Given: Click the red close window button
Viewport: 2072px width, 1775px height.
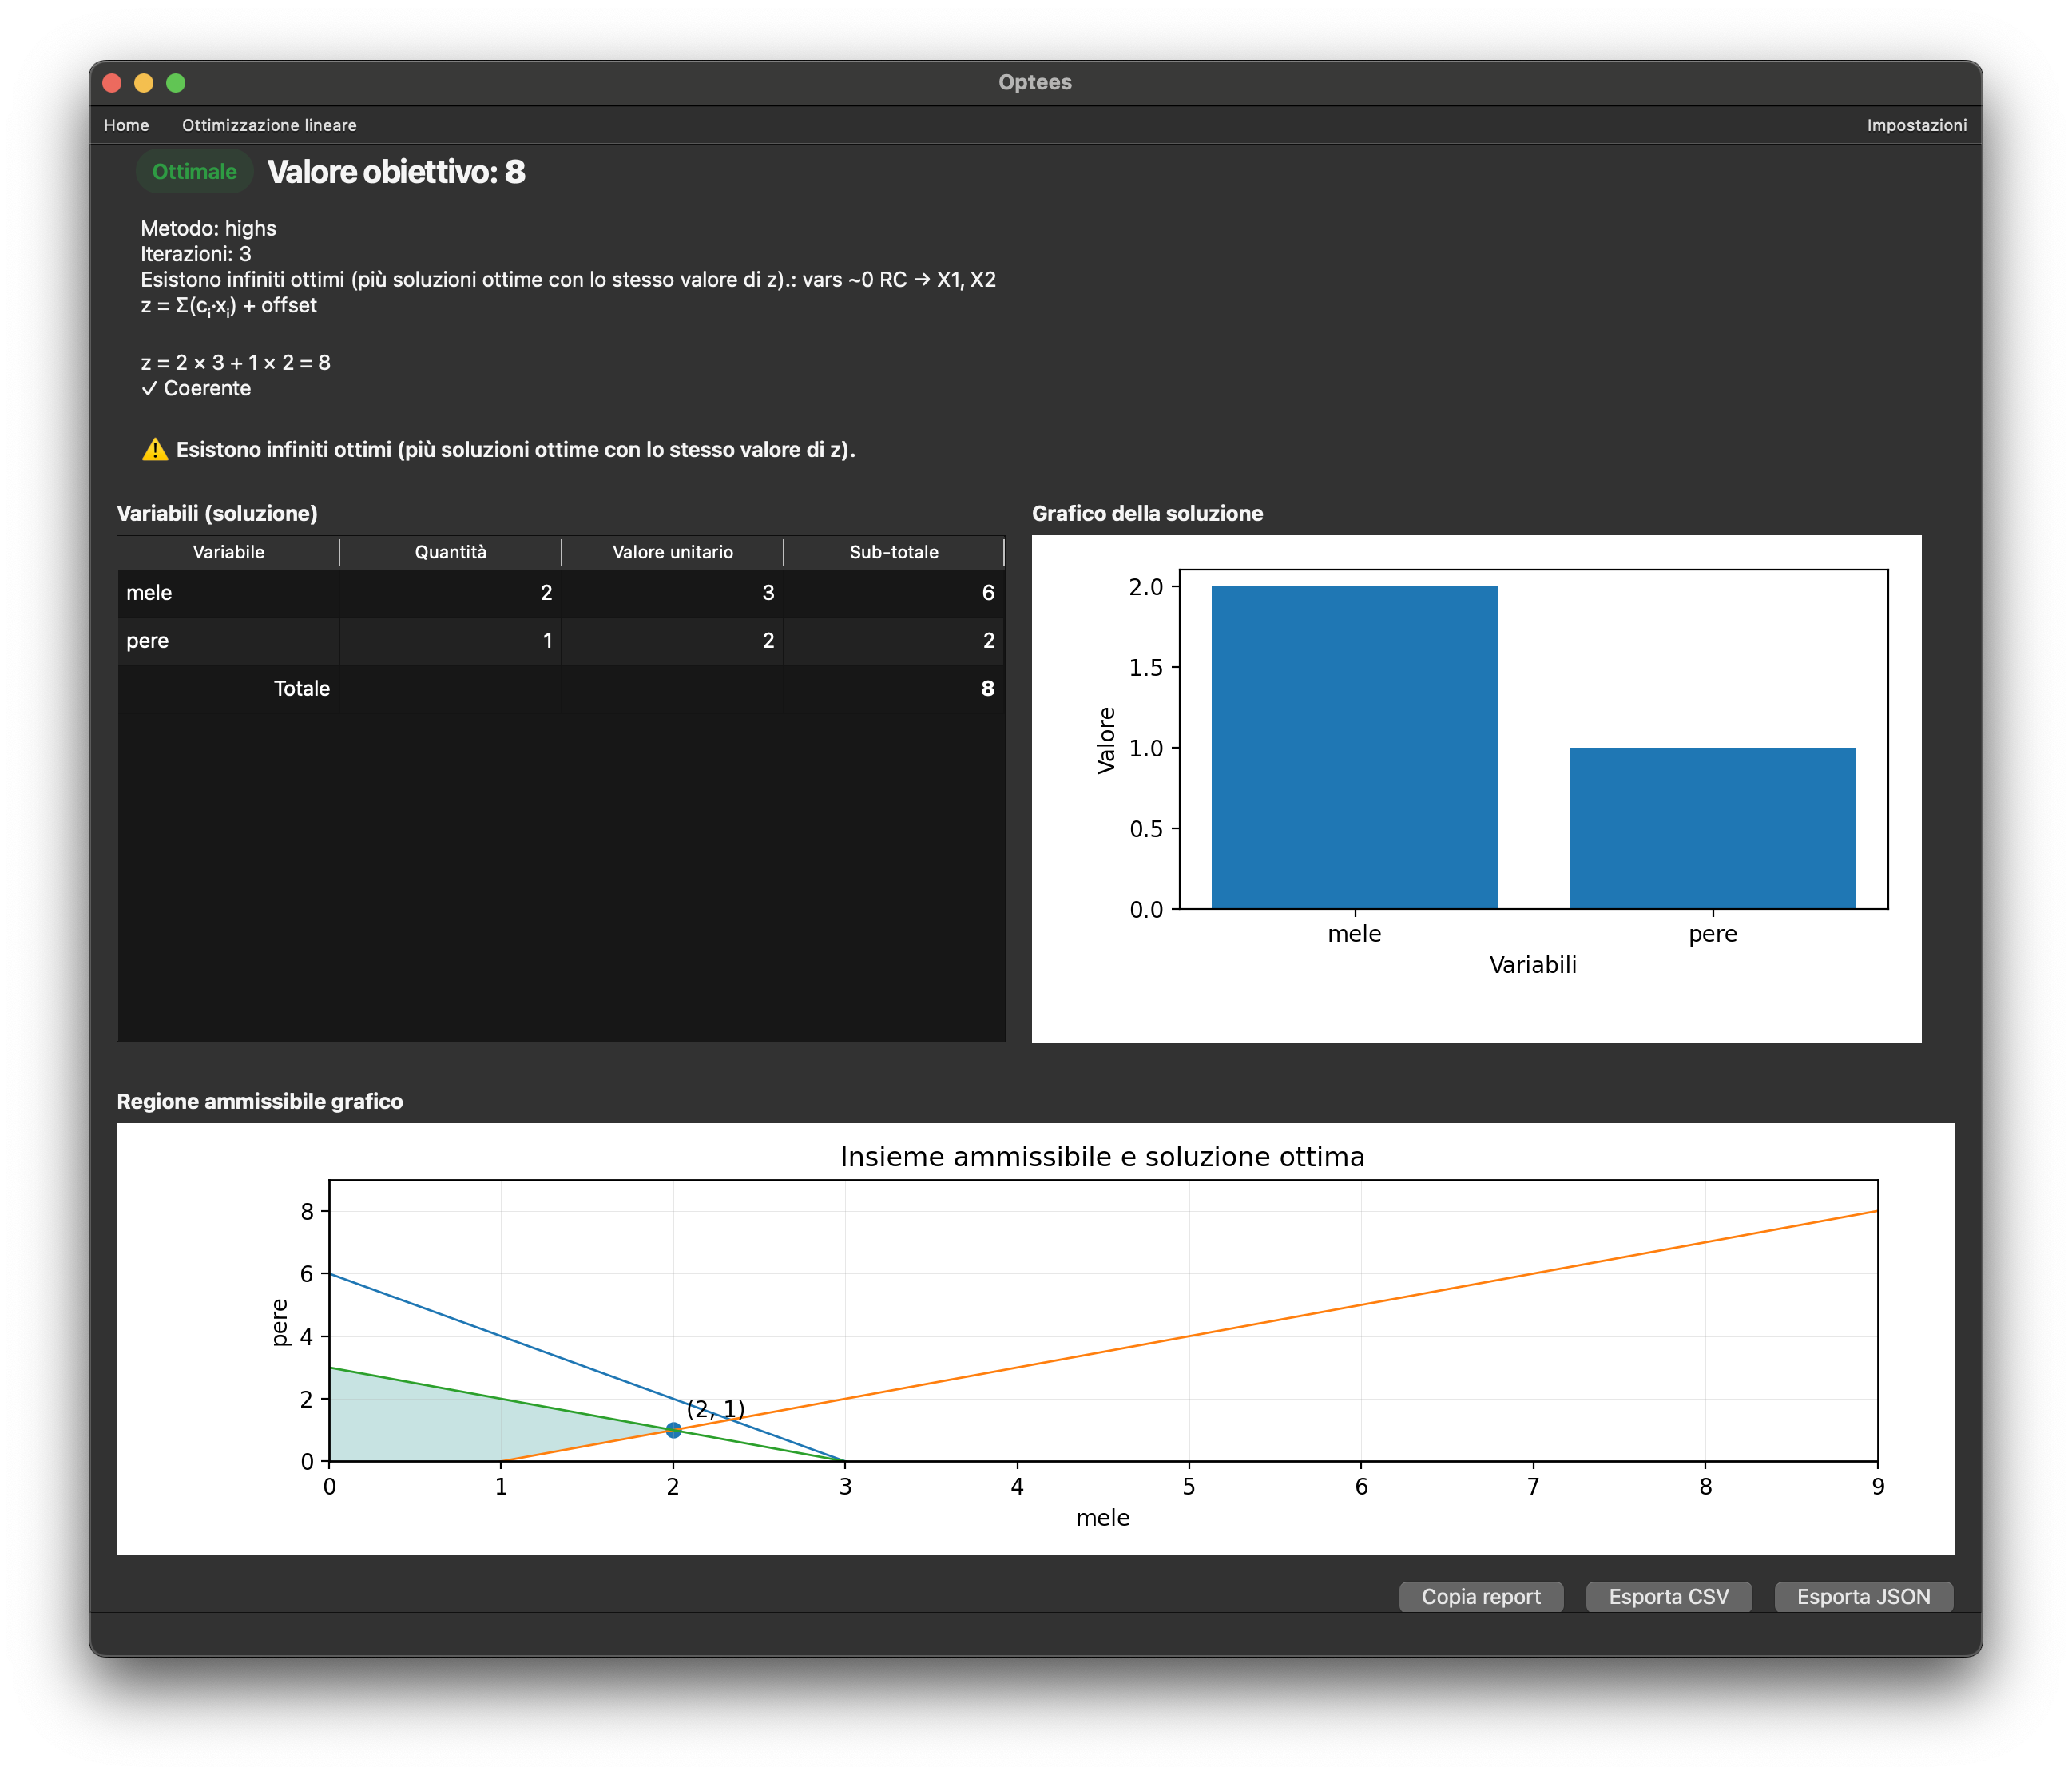Looking at the screenshot, I should pyautogui.click(x=112, y=83).
